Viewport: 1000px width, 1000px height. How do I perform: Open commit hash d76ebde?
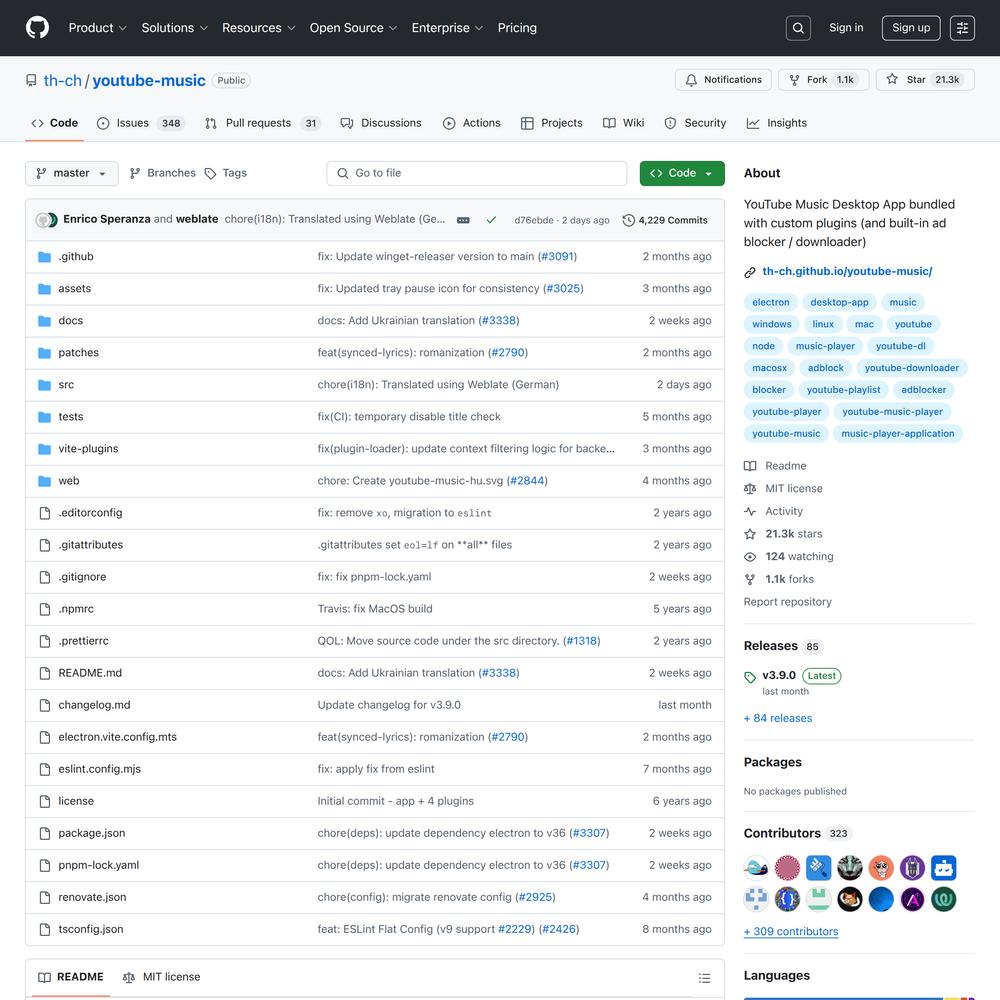point(534,220)
